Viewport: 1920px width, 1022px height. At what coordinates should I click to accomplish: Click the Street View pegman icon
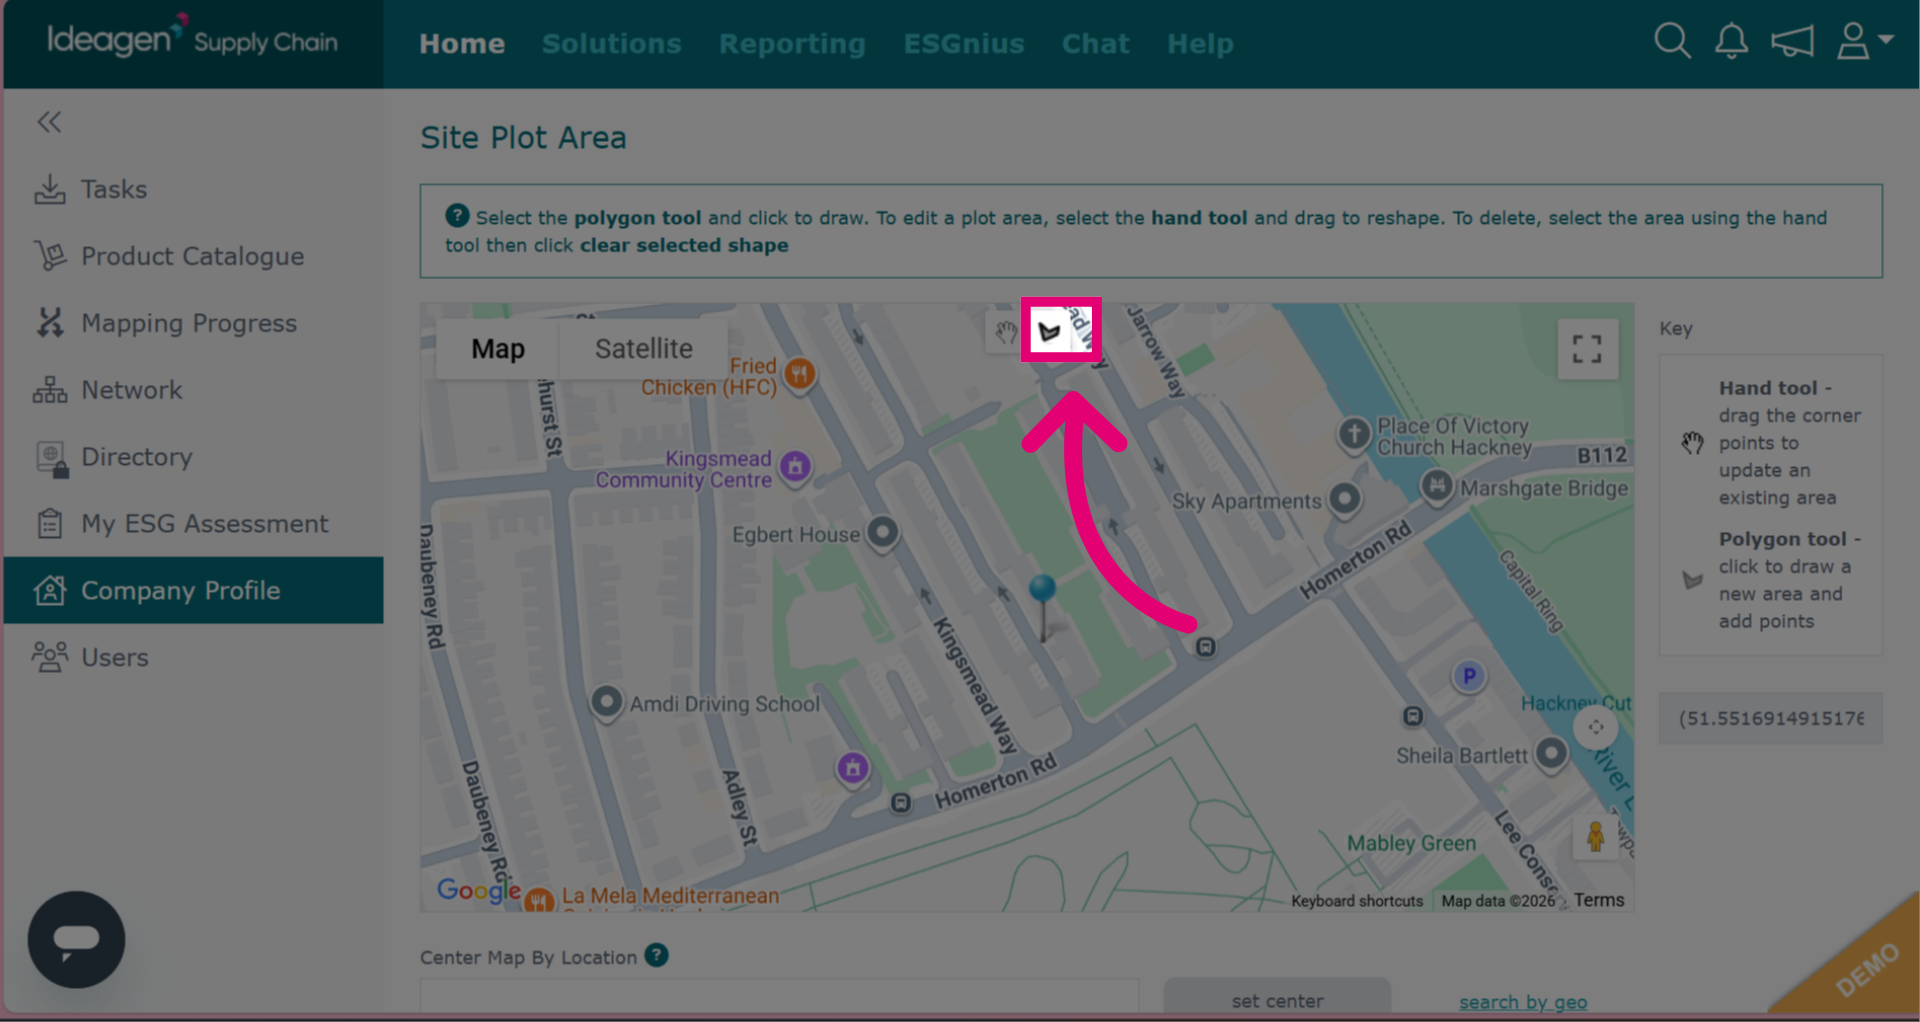pyautogui.click(x=1596, y=836)
